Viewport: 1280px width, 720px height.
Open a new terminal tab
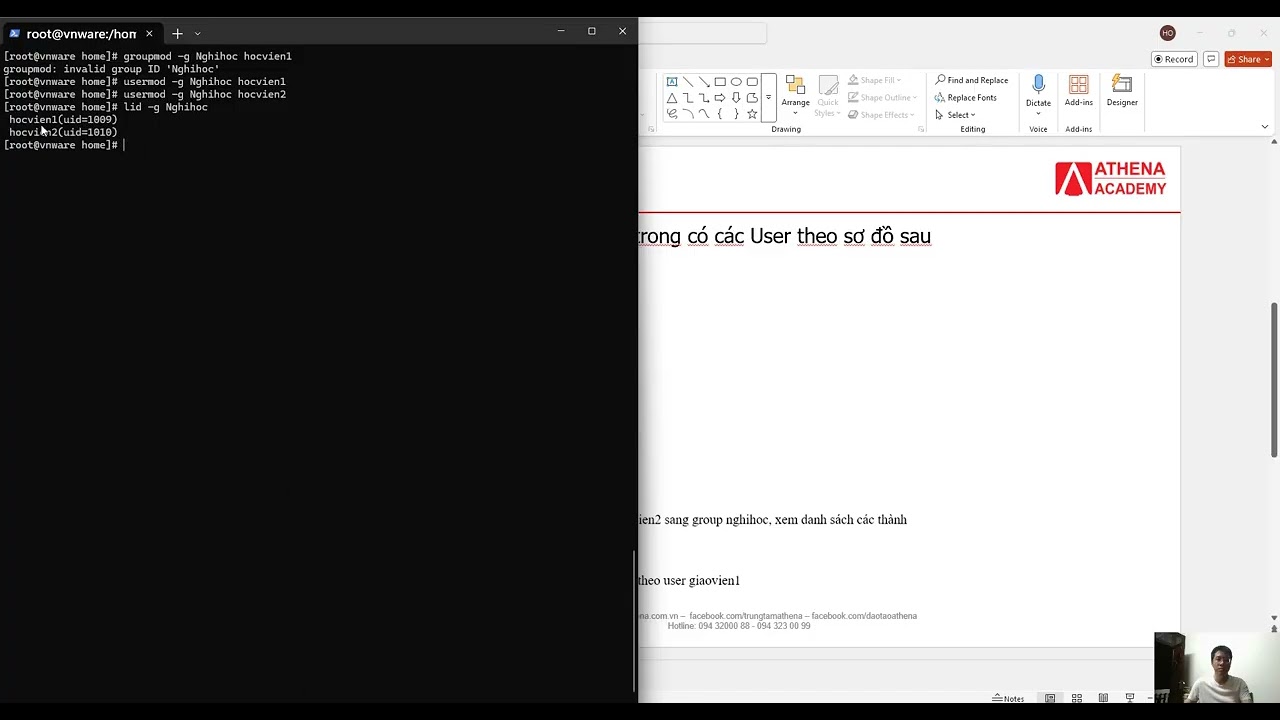[x=177, y=33]
